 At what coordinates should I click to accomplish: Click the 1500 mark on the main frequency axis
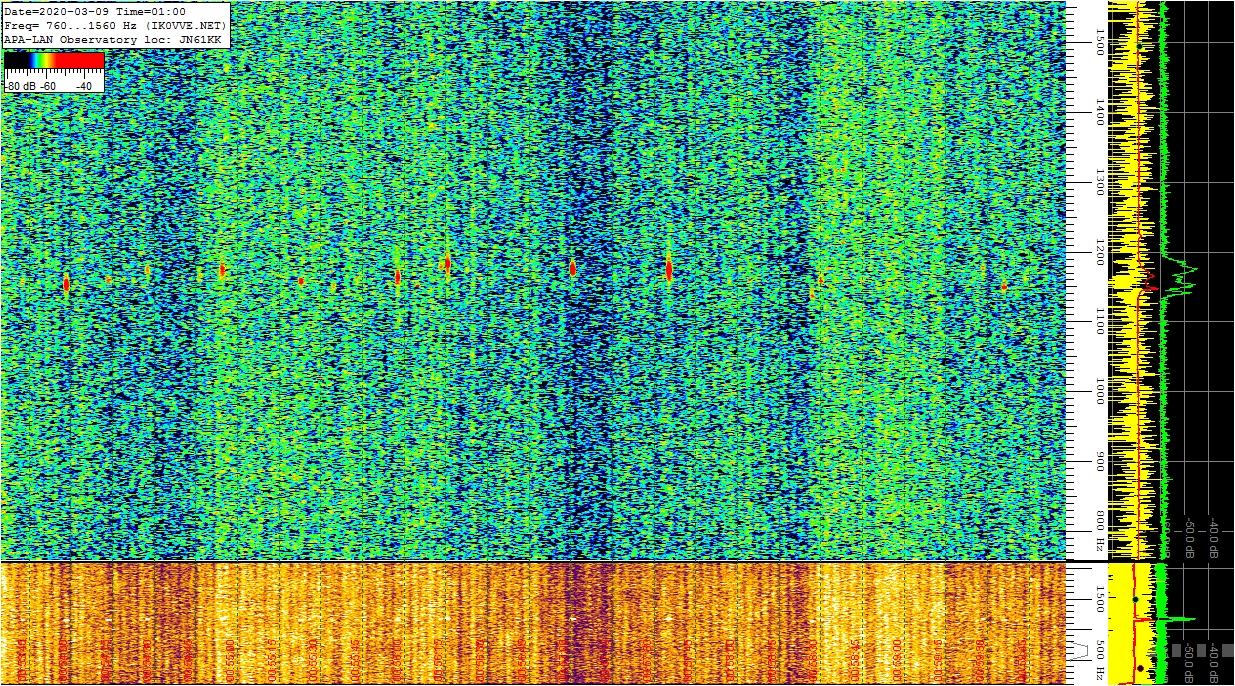1099,42
